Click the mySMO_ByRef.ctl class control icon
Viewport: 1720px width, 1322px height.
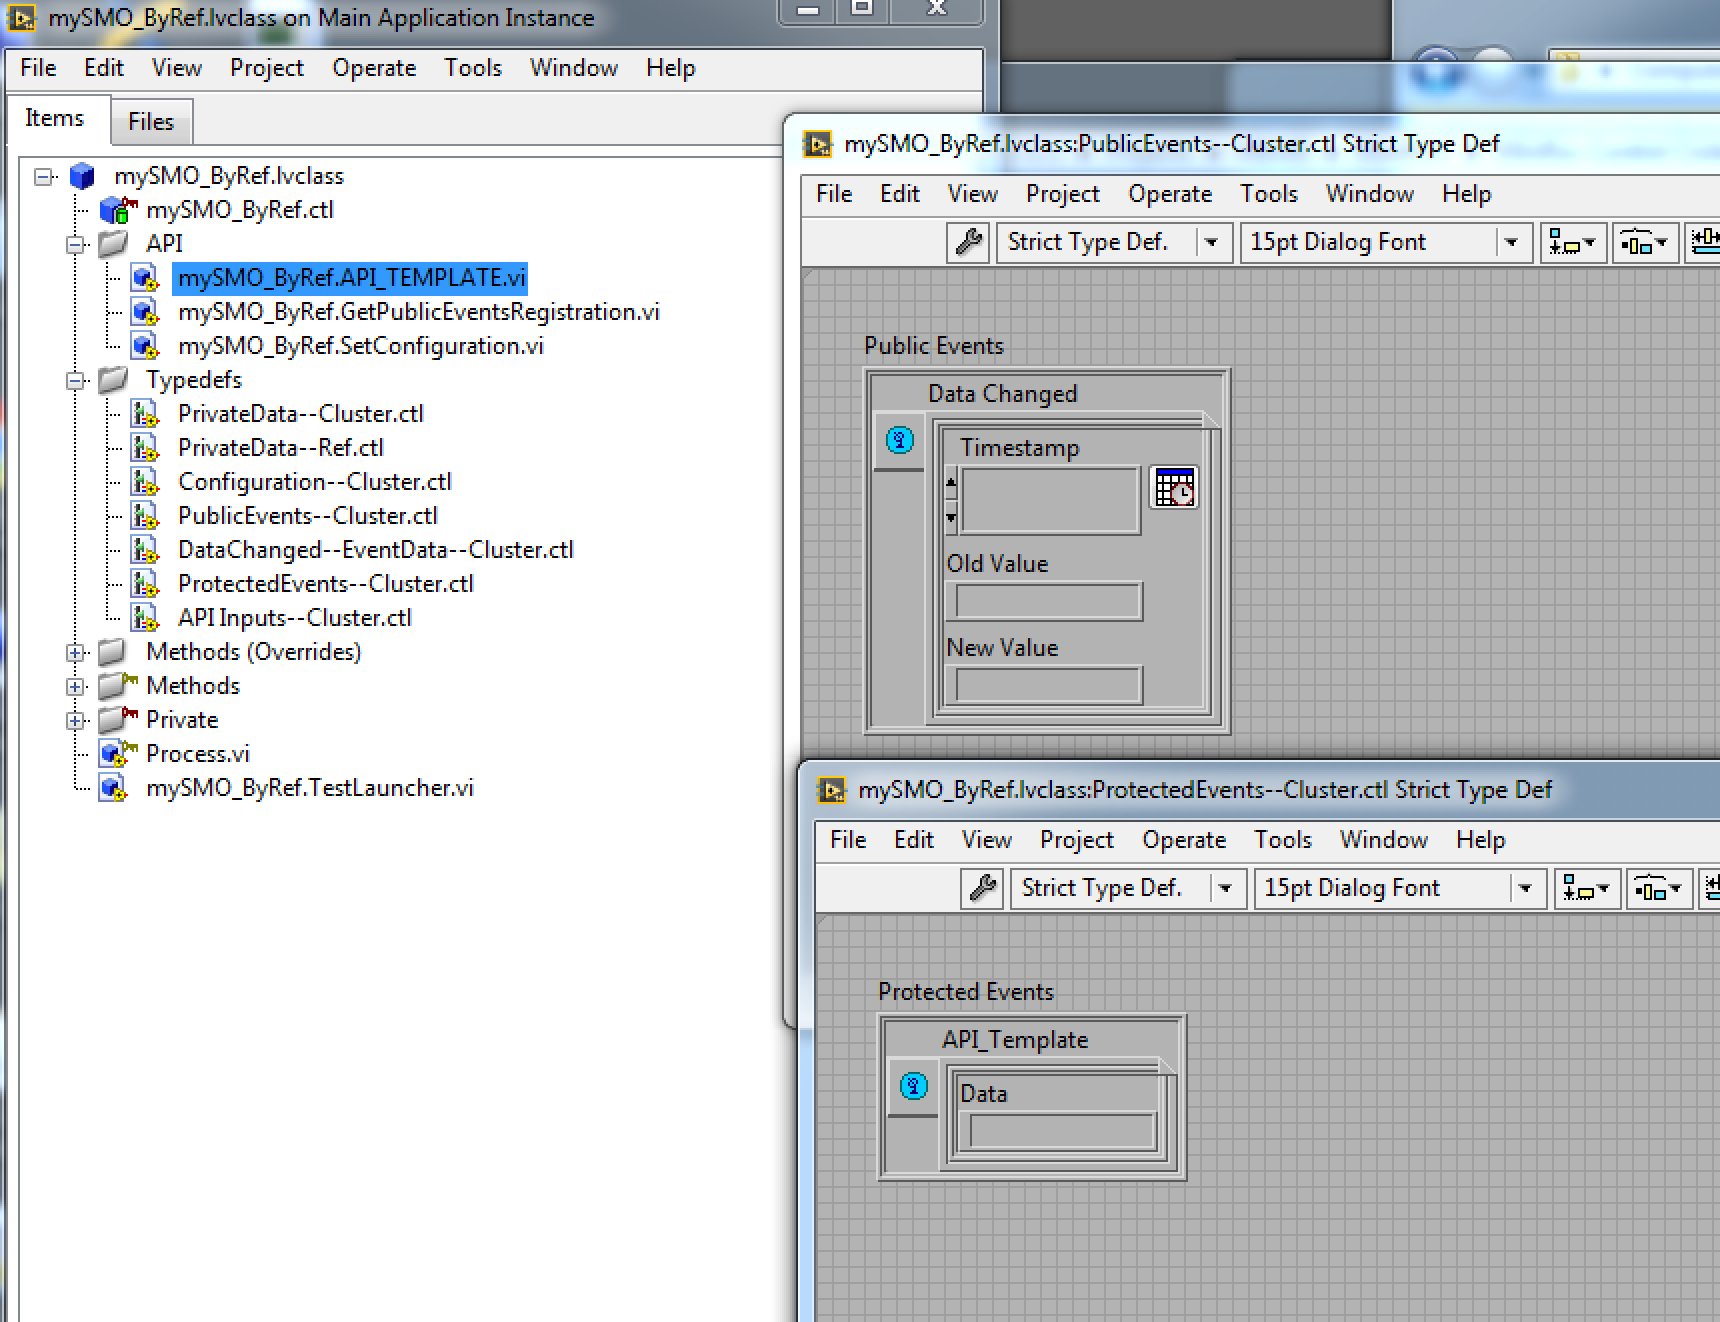(117, 210)
